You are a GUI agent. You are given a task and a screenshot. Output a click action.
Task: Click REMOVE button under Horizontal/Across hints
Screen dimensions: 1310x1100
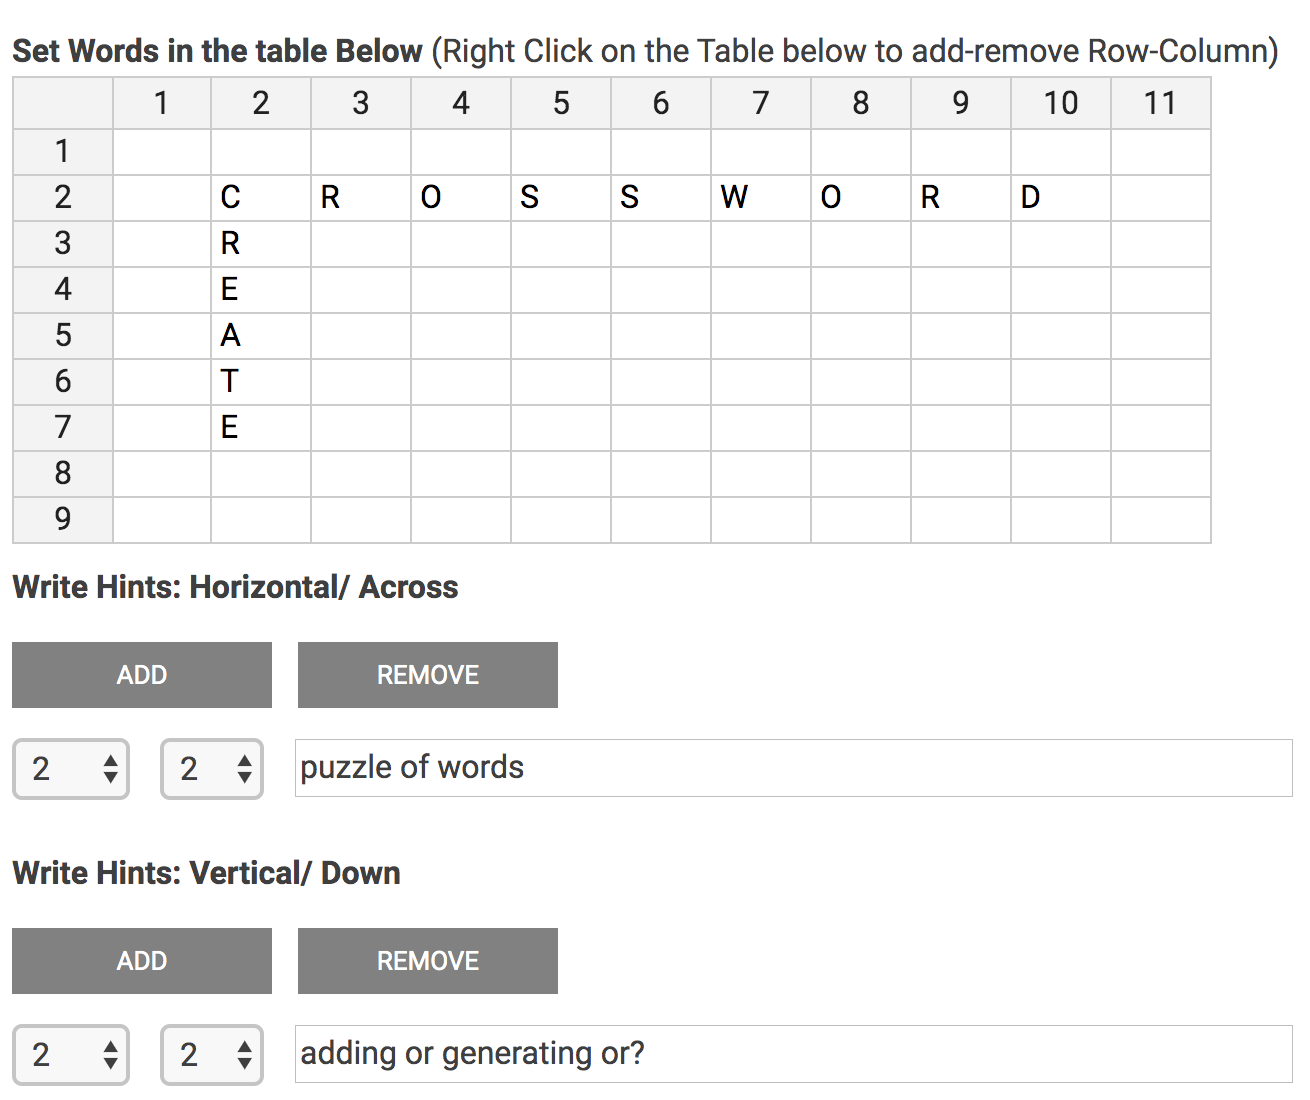428,675
